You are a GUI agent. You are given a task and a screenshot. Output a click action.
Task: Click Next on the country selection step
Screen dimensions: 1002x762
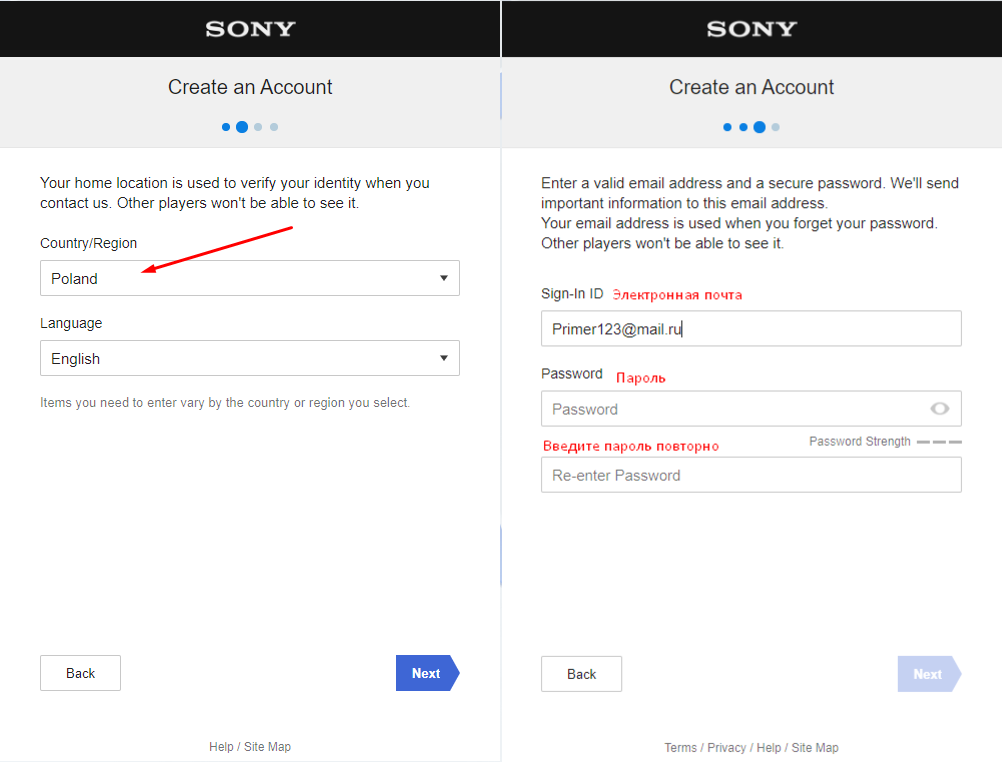(x=426, y=673)
